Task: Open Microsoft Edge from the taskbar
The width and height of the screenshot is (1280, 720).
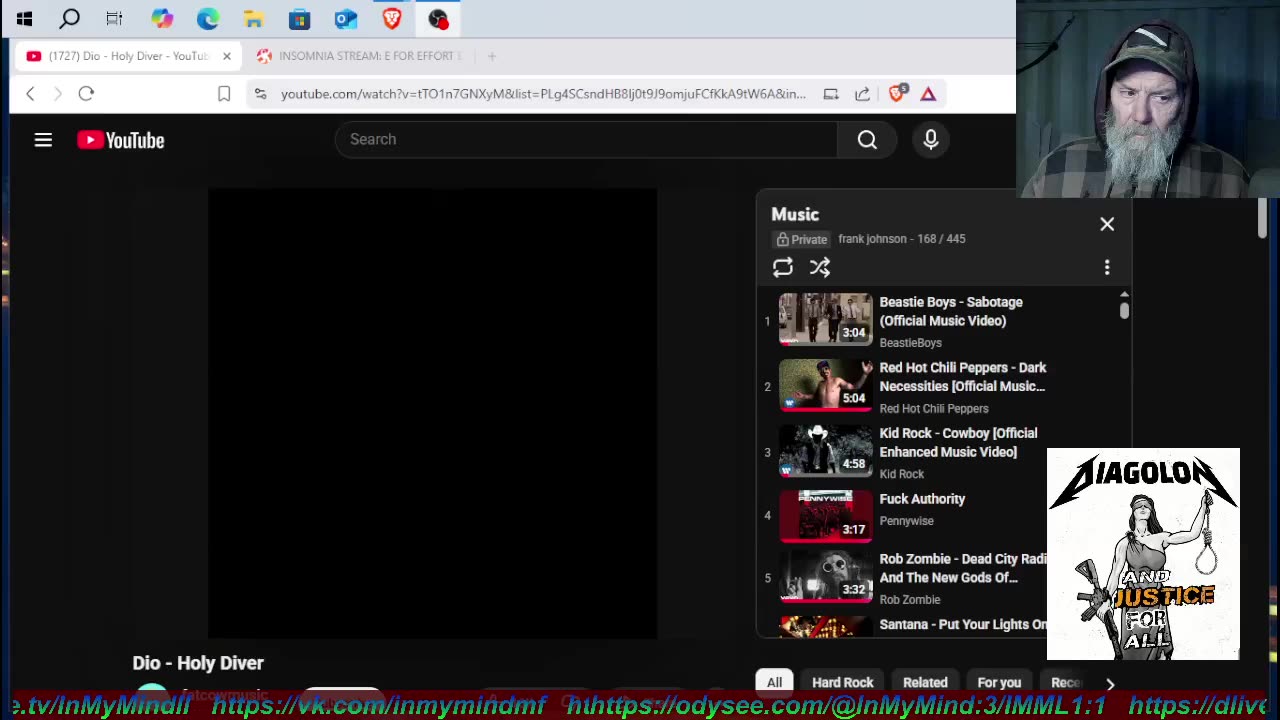Action: tap(207, 18)
